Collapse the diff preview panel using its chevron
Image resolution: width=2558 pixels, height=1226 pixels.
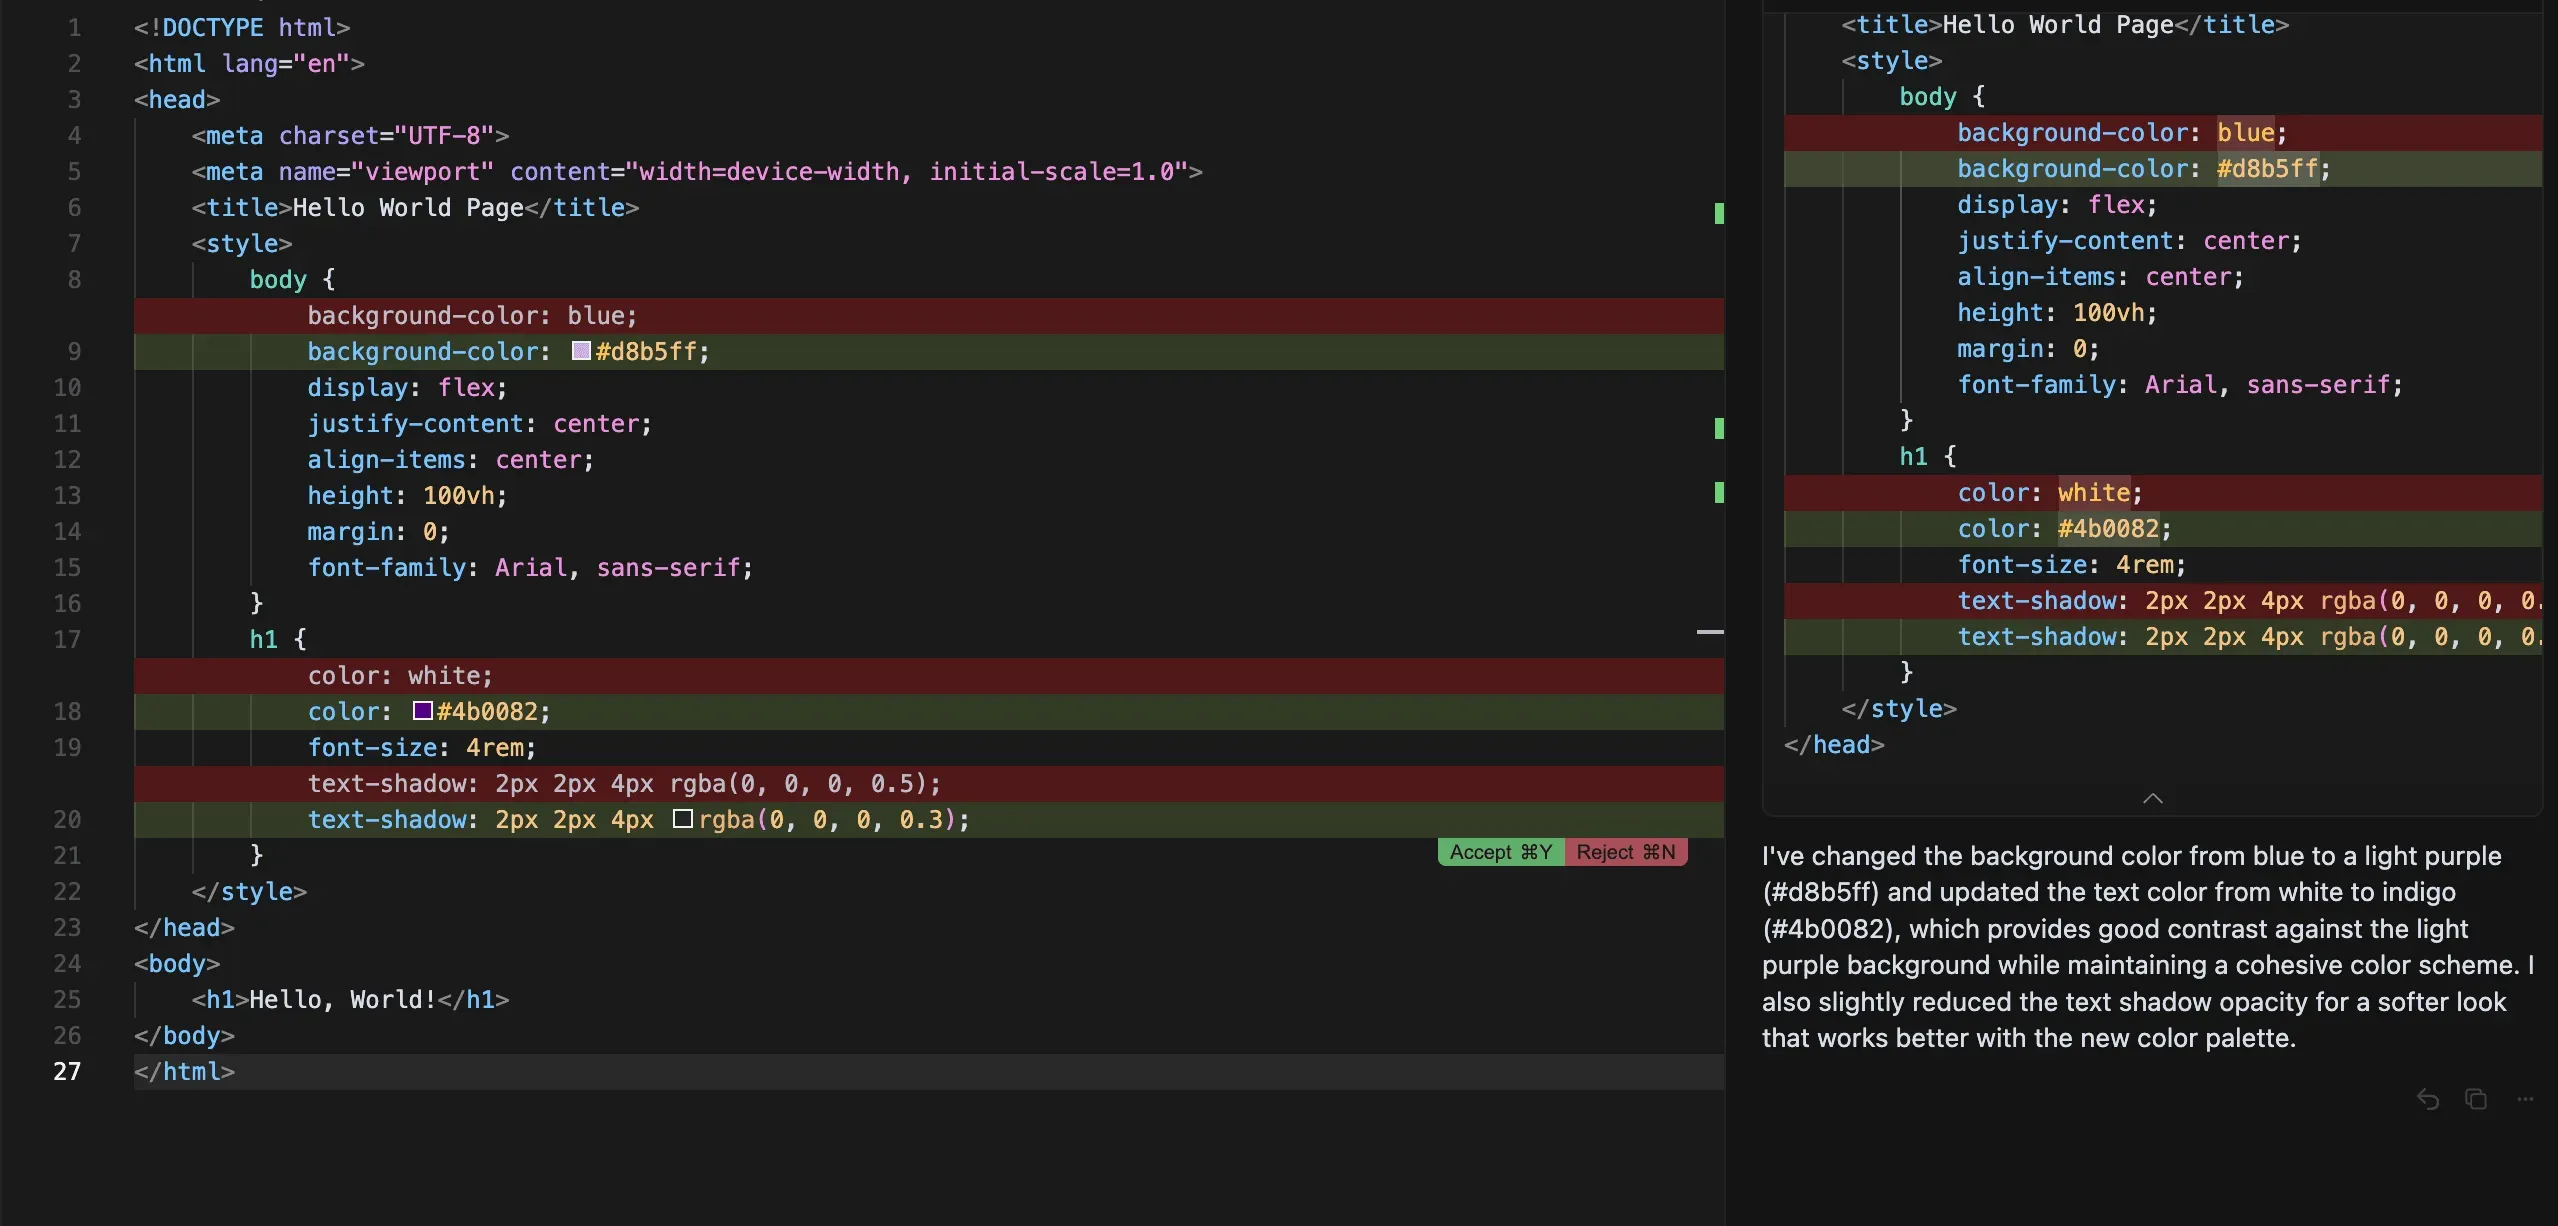(2151, 797)
